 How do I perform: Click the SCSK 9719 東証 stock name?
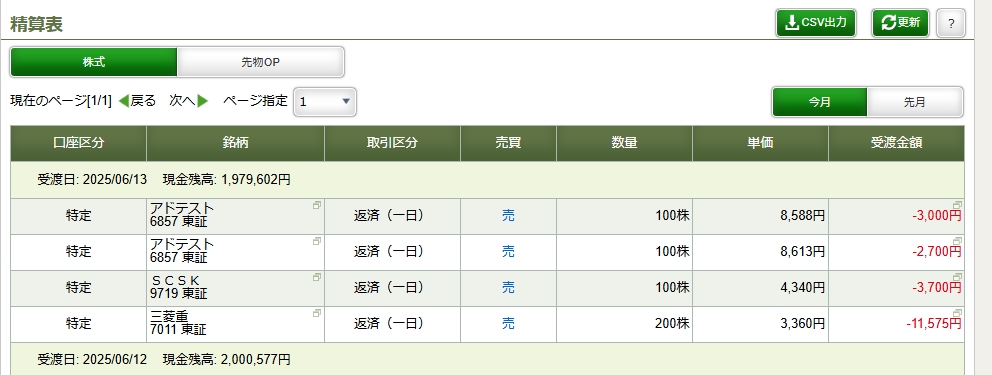[x=178, y=288]
